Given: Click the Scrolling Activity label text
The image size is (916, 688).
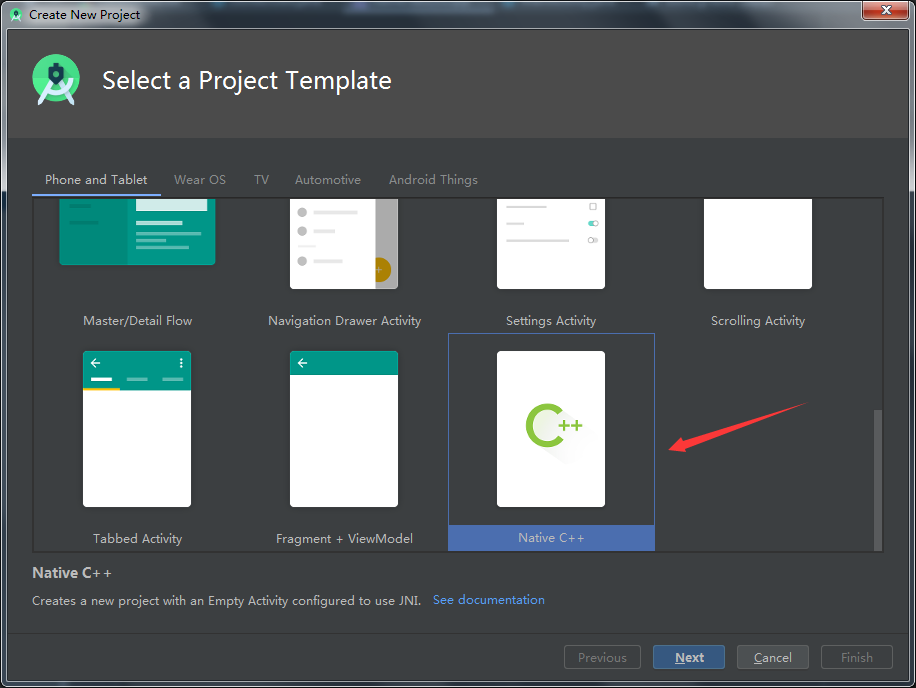Looking at the screenshot, I should pos(758,321).
